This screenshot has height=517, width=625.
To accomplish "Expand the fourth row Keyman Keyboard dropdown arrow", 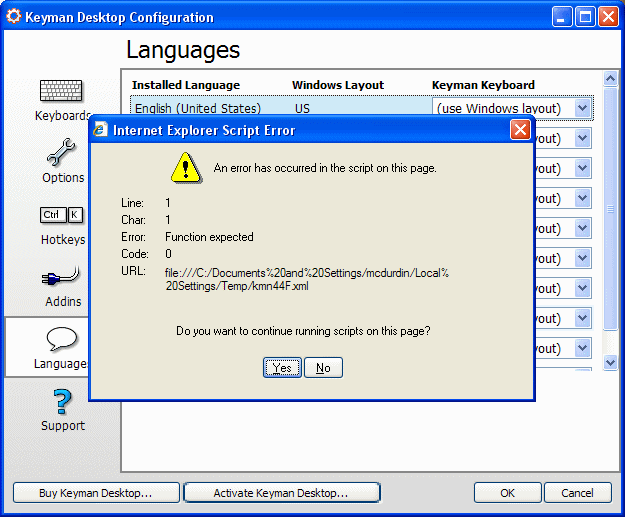I will coord(582,198).
